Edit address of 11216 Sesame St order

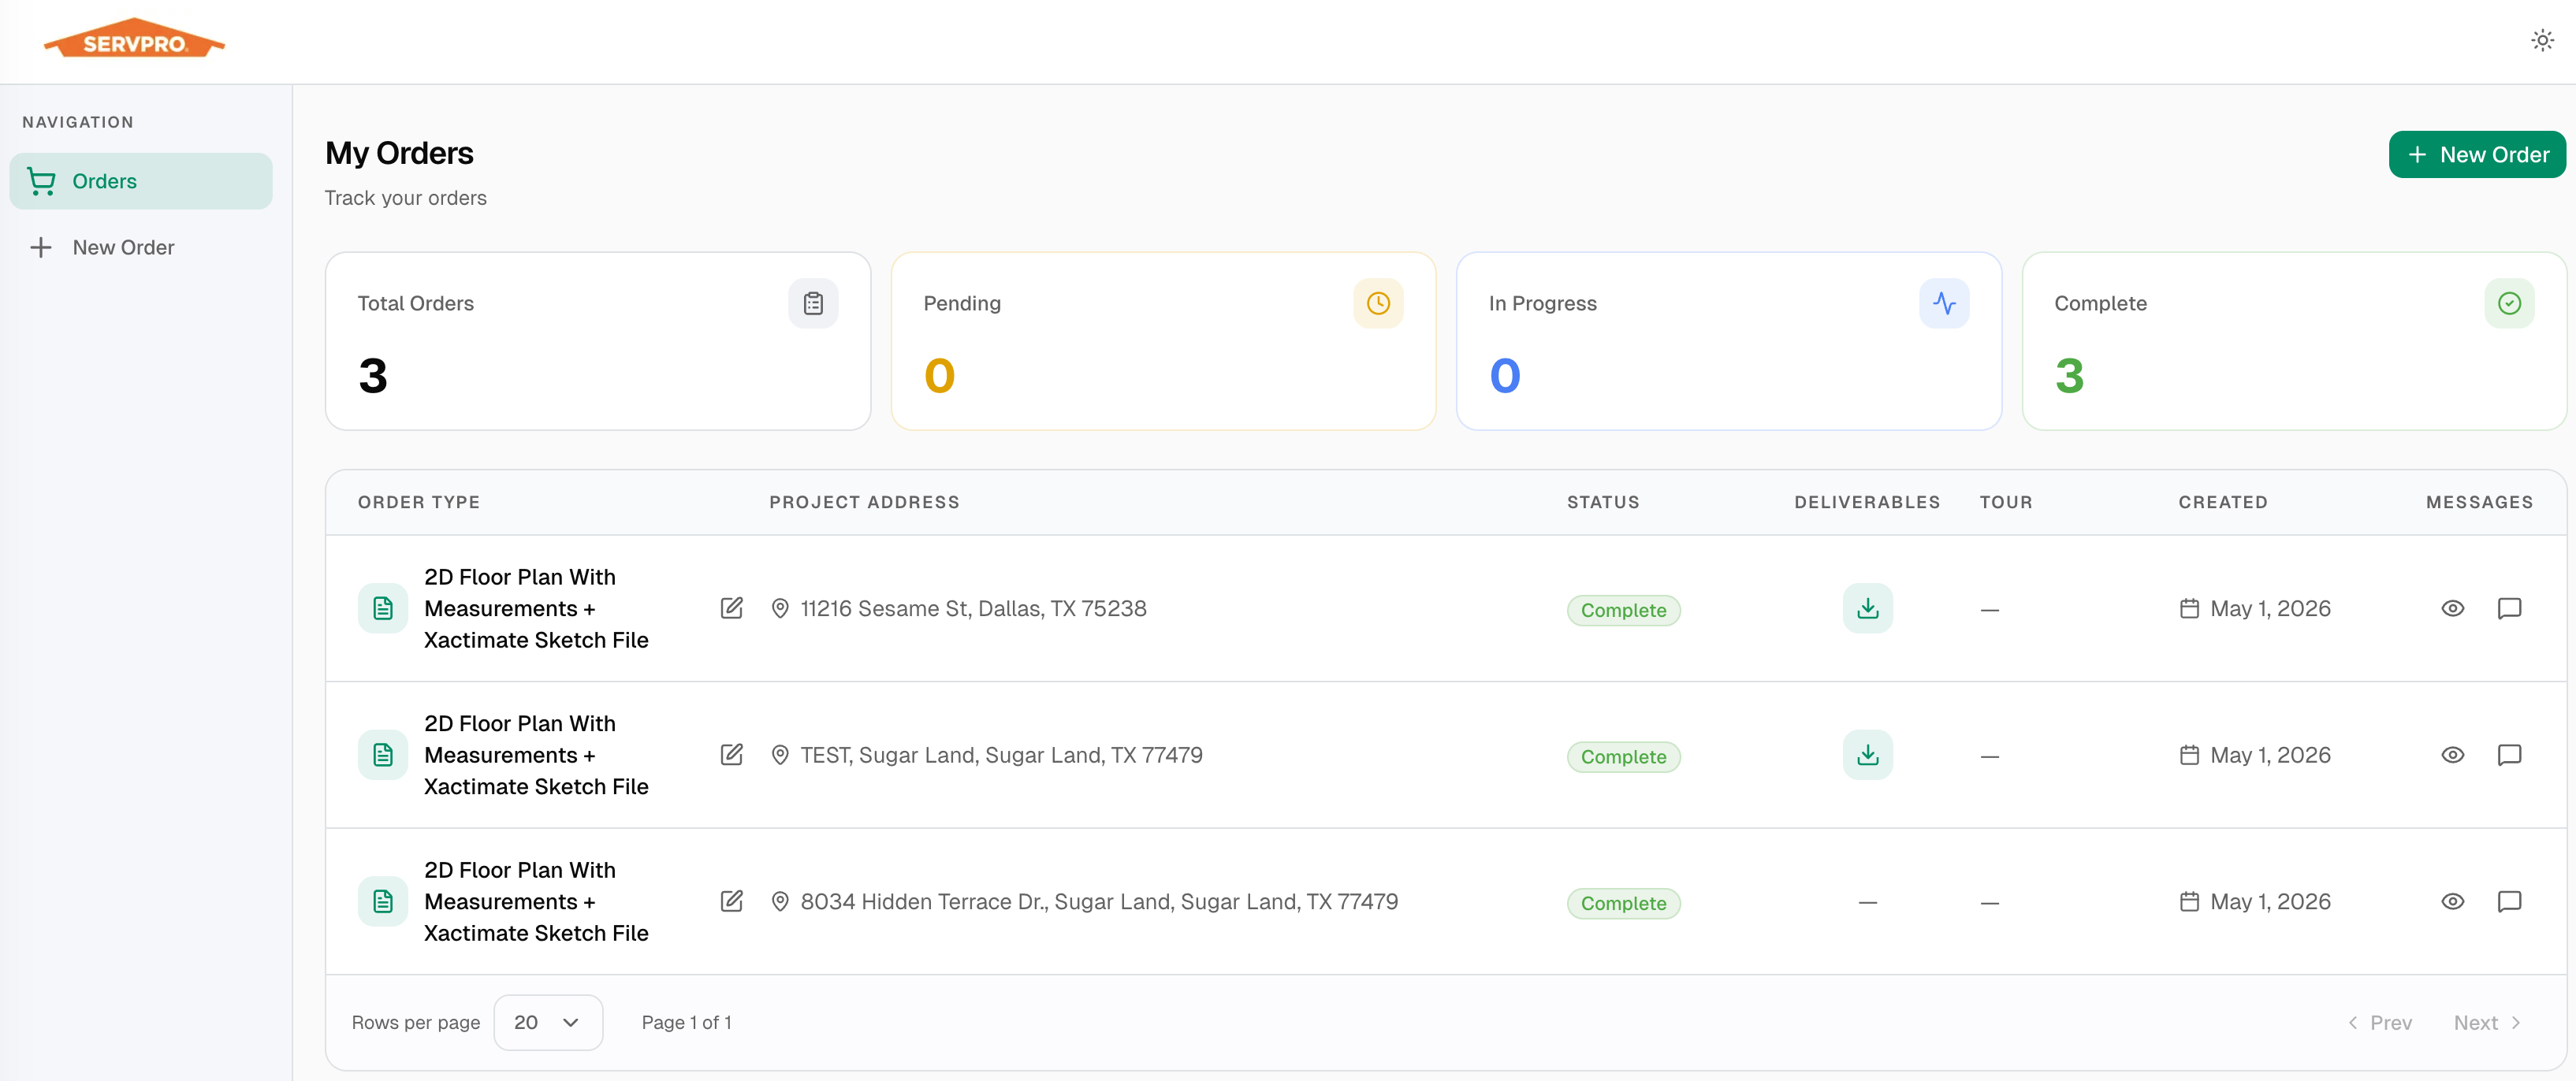732,608
